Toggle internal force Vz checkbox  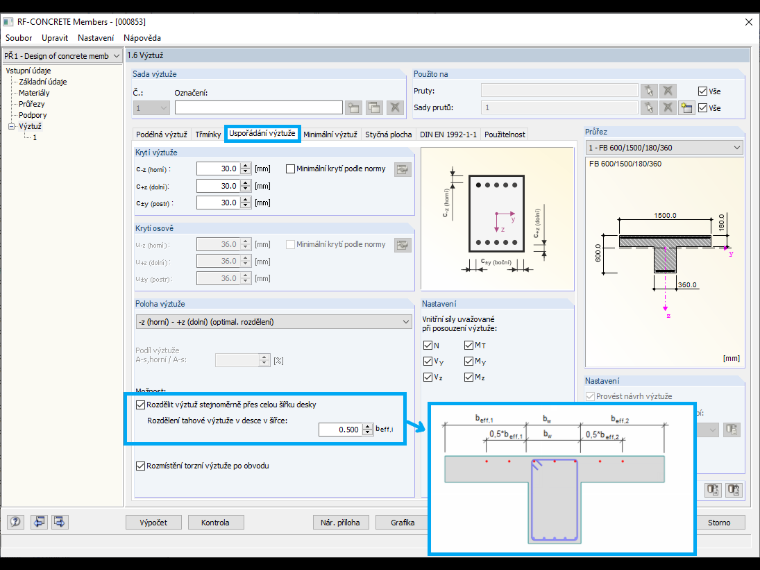(428, 377)
